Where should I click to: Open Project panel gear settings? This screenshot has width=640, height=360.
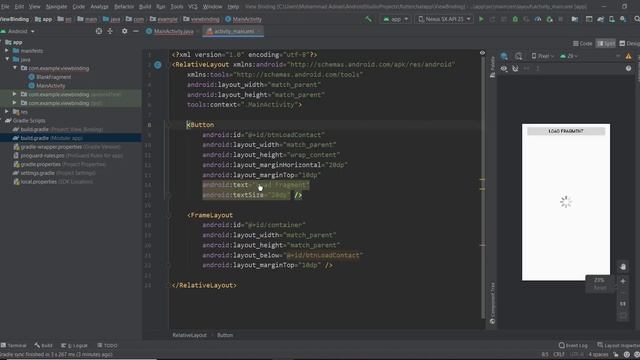[x=124, y=31]
